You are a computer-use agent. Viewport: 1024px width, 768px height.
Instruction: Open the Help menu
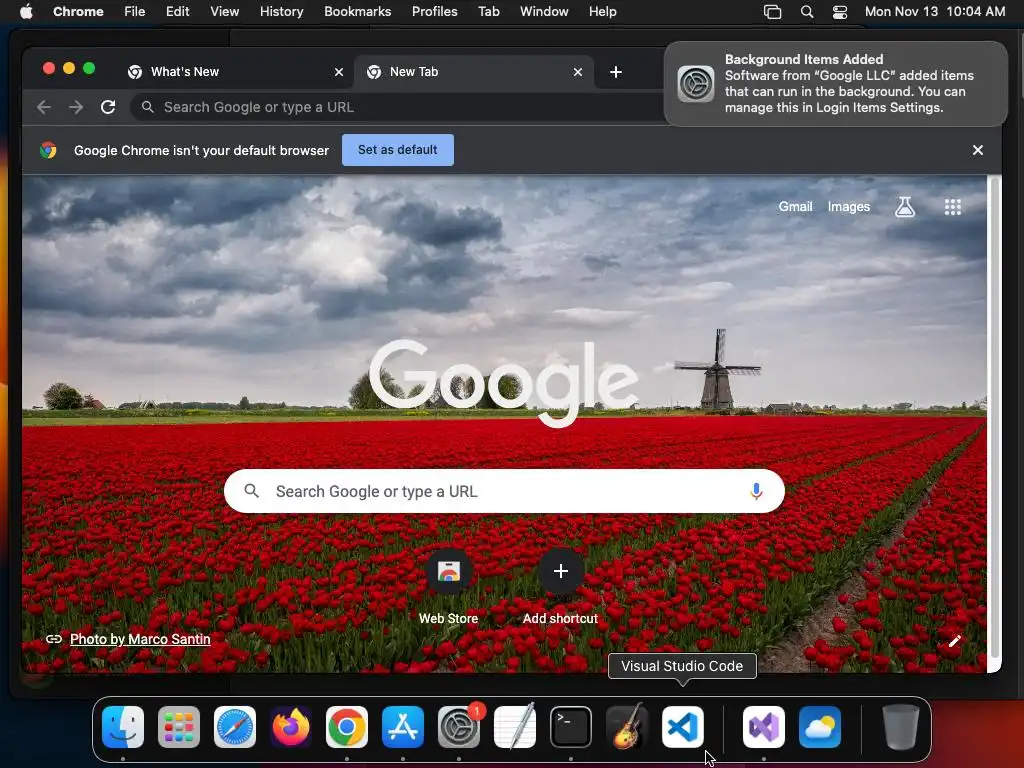point(602,12)
